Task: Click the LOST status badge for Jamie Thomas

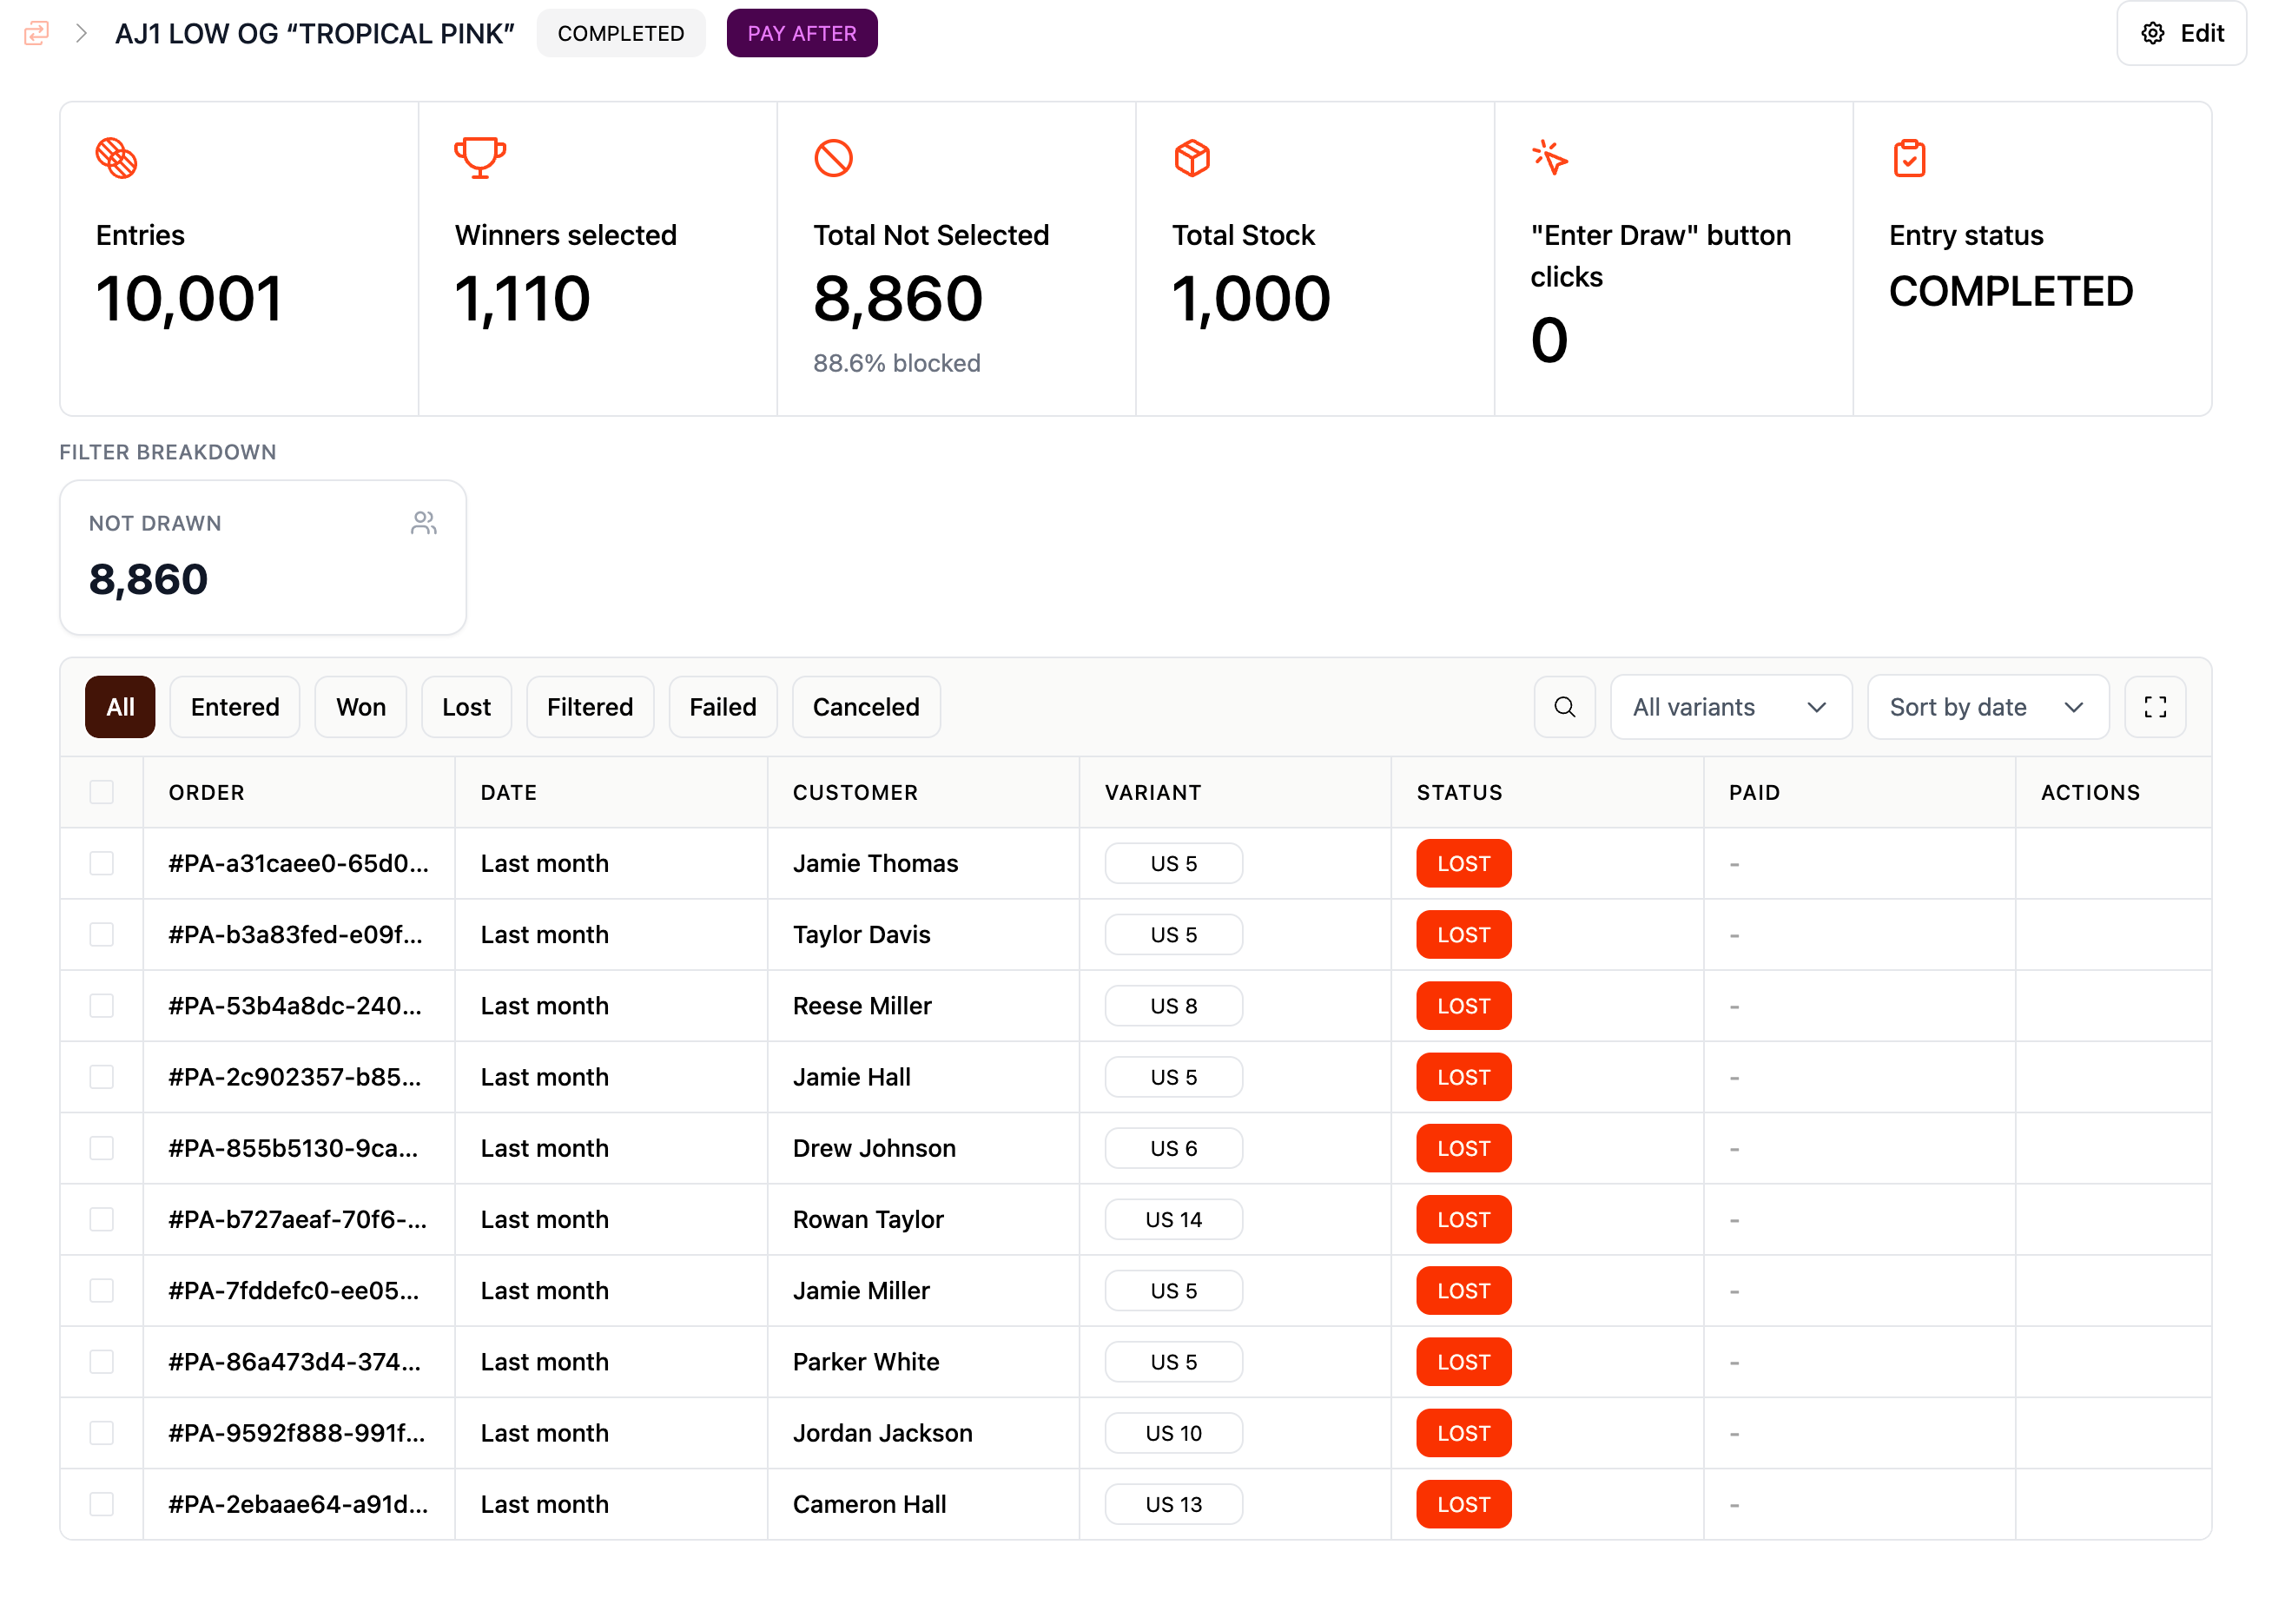Action: (1463, 863)
